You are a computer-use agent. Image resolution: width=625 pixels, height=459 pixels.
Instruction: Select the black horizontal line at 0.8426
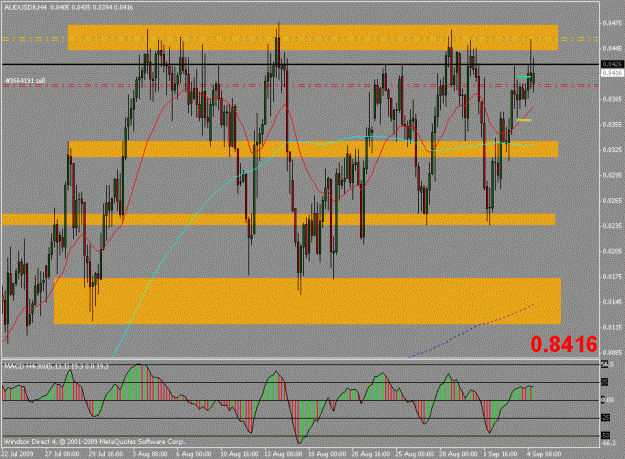coord(301,64)
